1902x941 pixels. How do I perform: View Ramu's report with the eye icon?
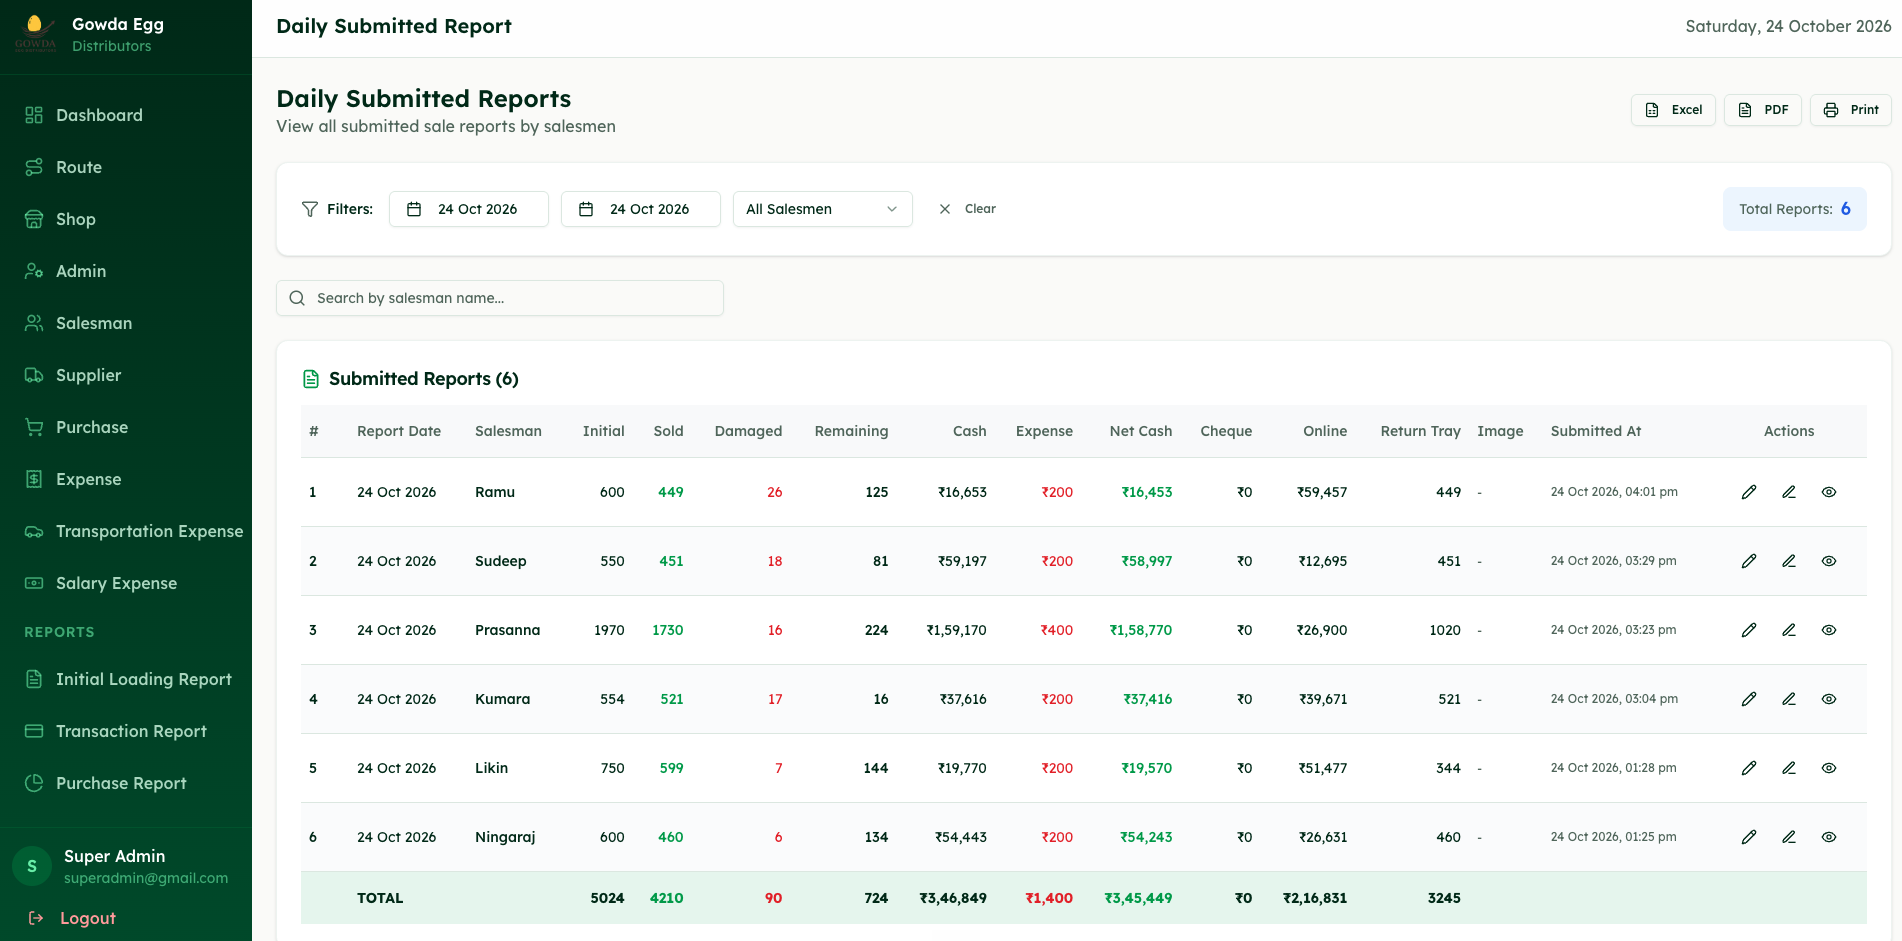1829,492
